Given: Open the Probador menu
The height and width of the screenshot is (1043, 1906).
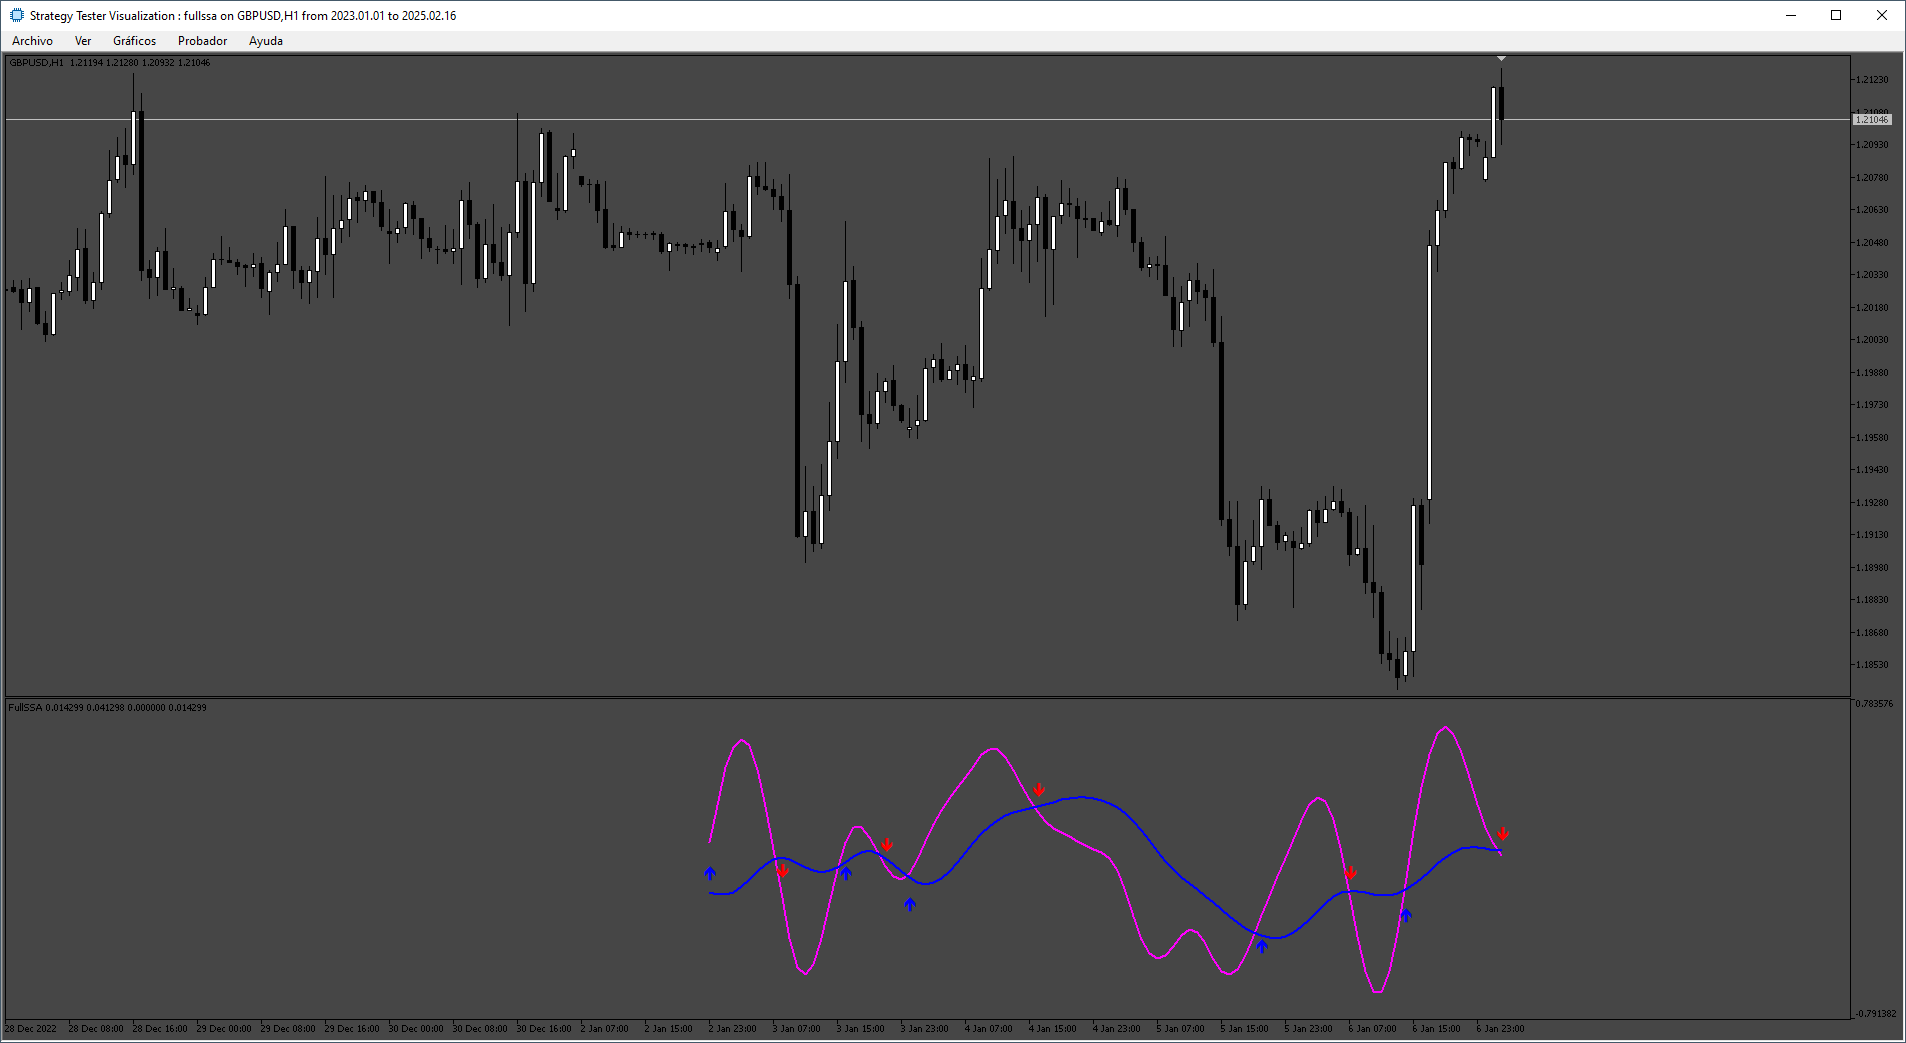Looking at the screenshot, I should 202,41.
